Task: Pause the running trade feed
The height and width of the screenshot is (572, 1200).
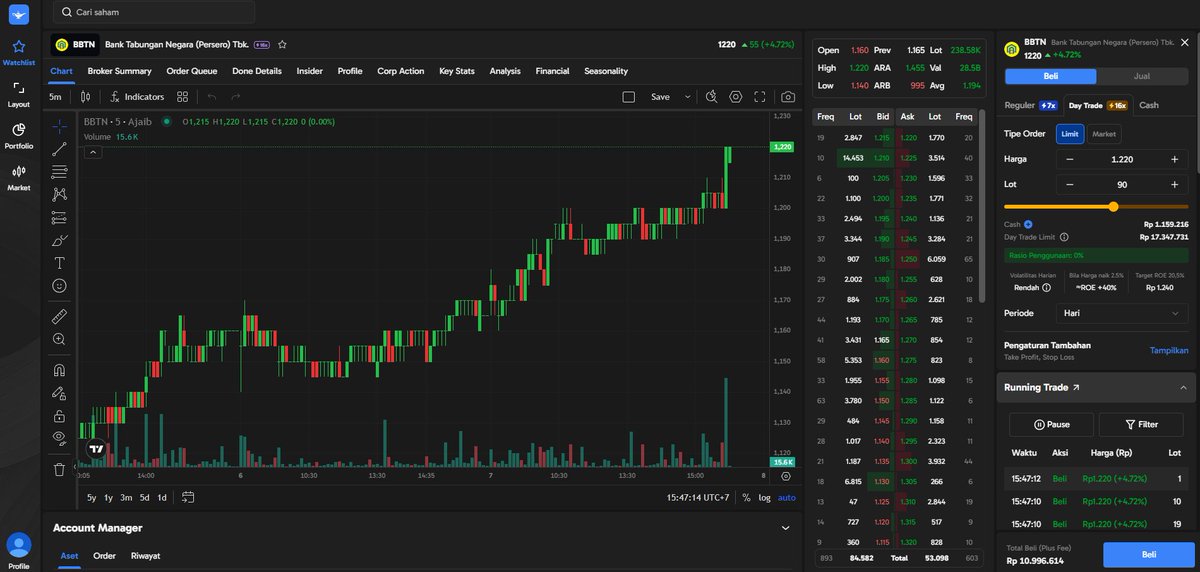Action: 1051,424
